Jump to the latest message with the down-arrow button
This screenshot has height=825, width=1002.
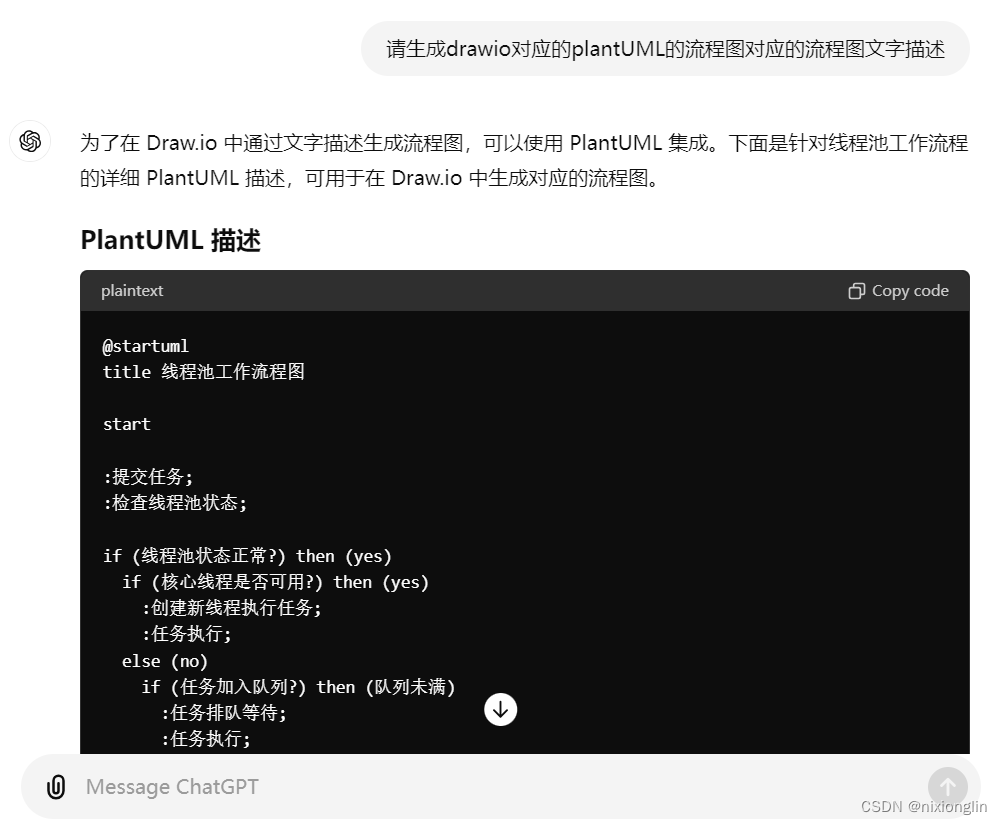tap(500, 709)
